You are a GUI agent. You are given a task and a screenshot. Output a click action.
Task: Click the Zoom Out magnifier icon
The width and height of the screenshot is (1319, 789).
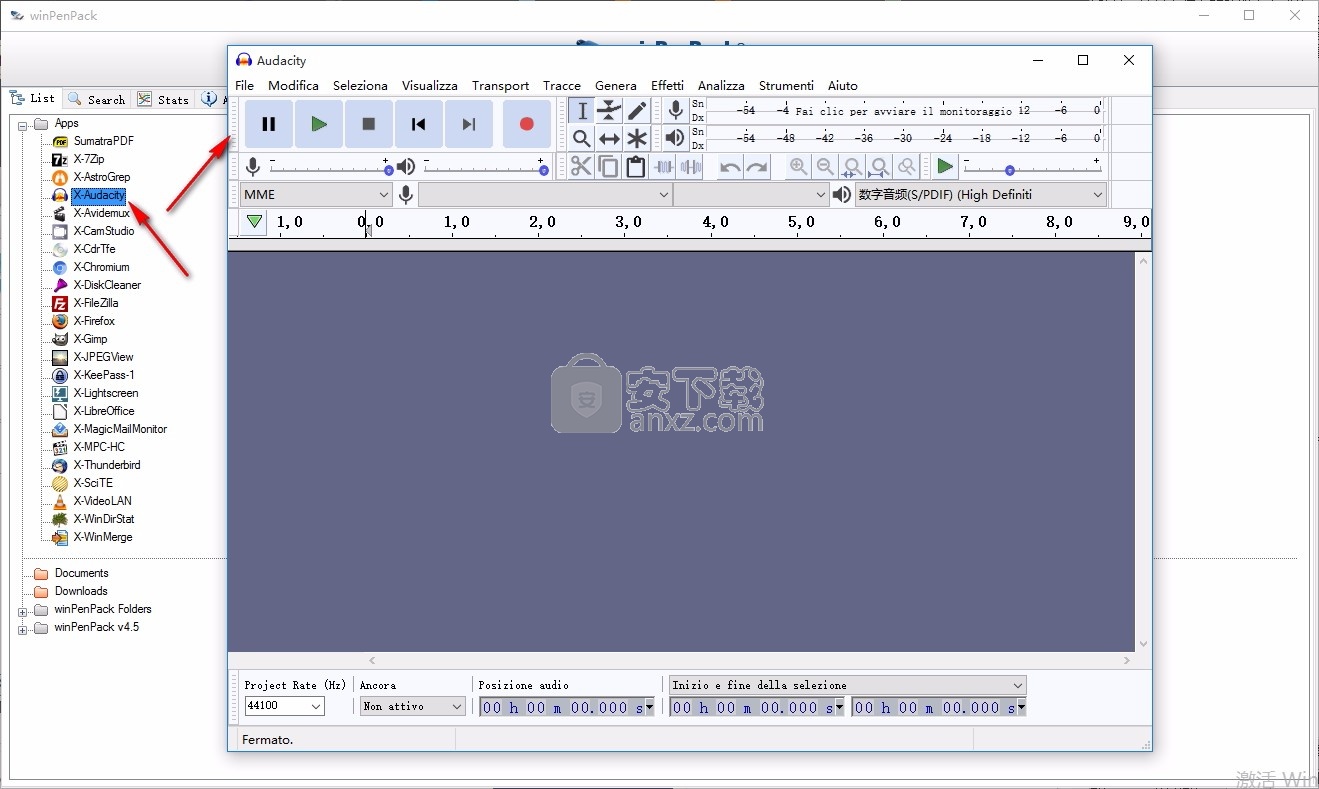point(825,166)
